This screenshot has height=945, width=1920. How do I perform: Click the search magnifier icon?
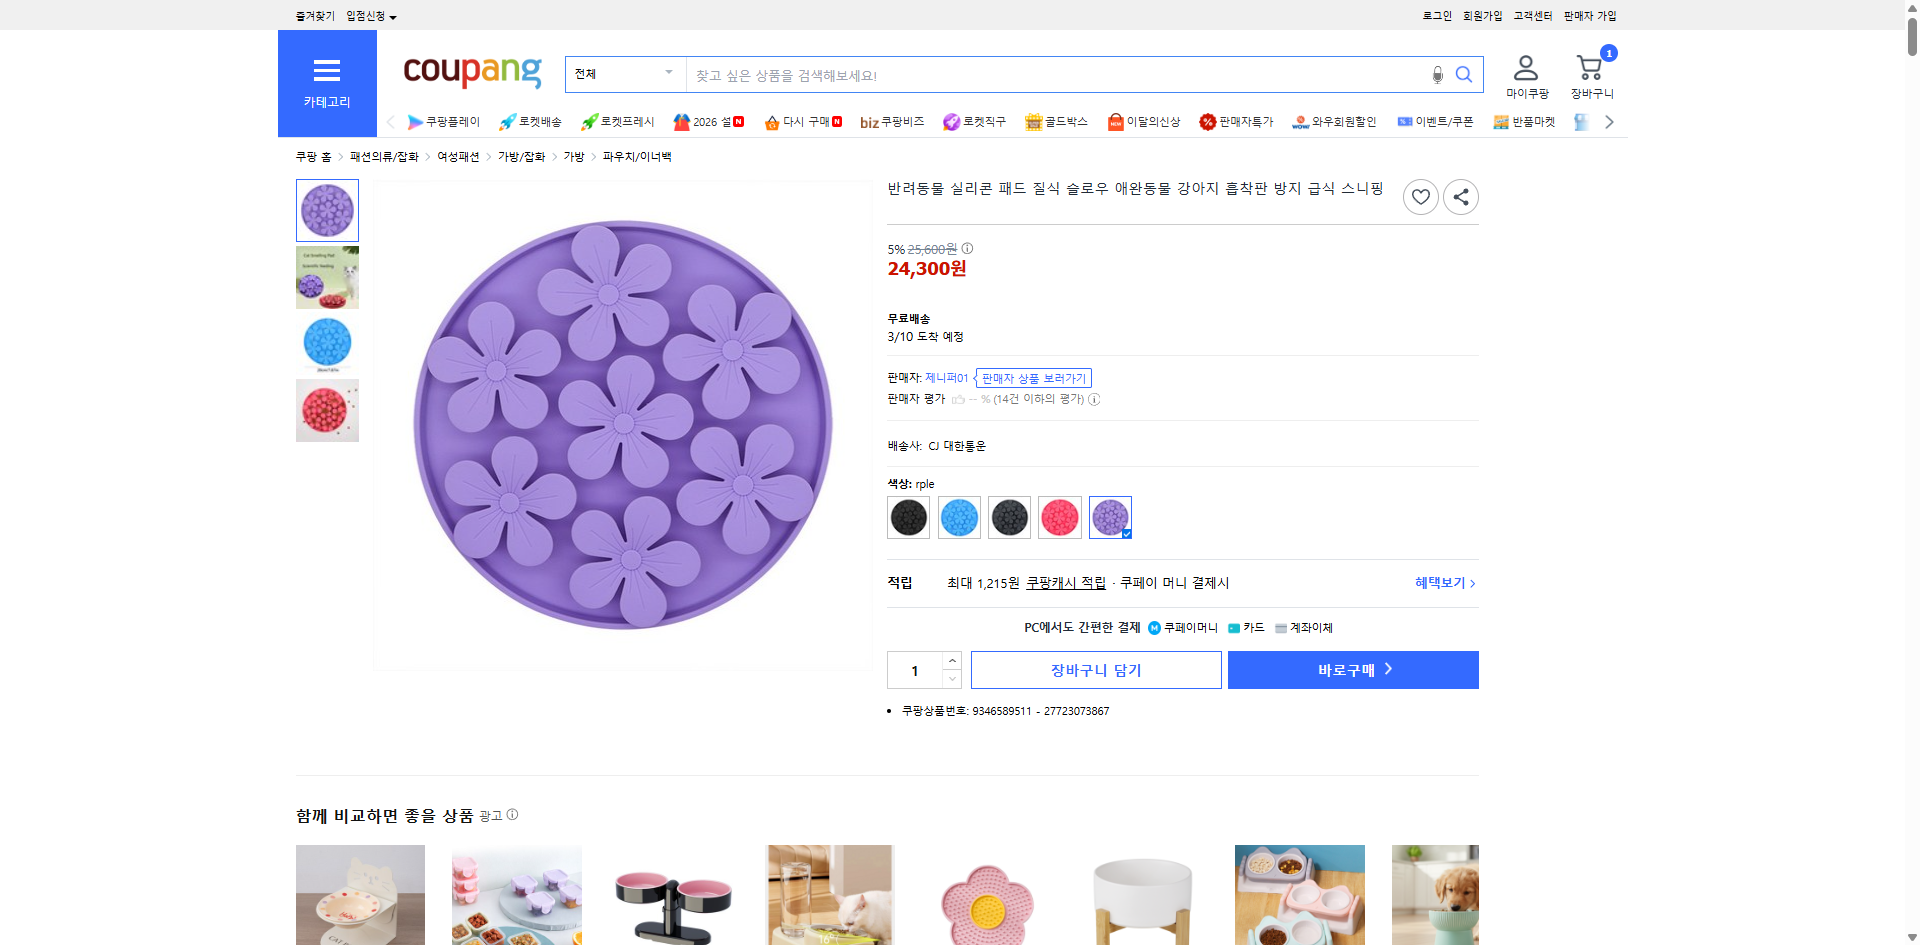[x=1464, y=74]
